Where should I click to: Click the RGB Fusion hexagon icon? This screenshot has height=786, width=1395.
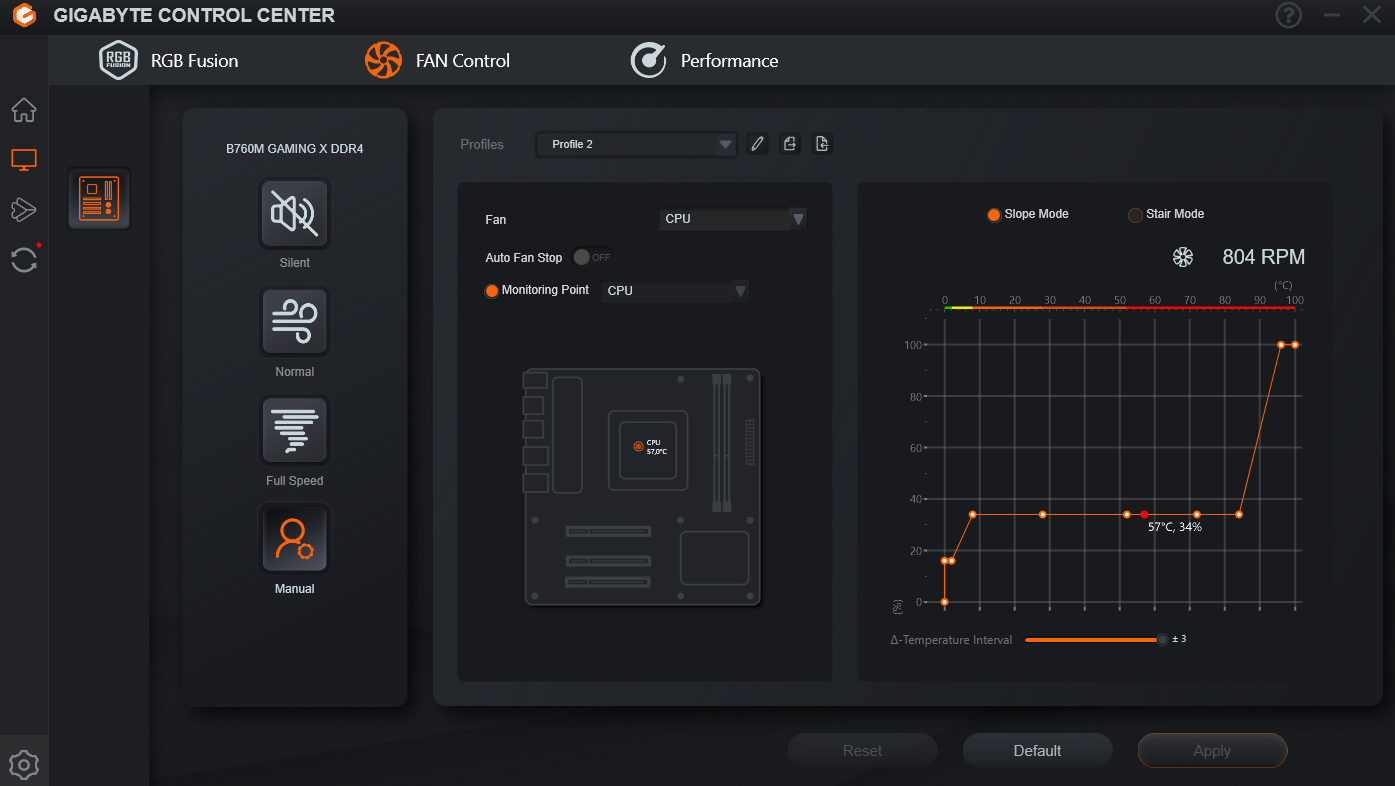118,60
